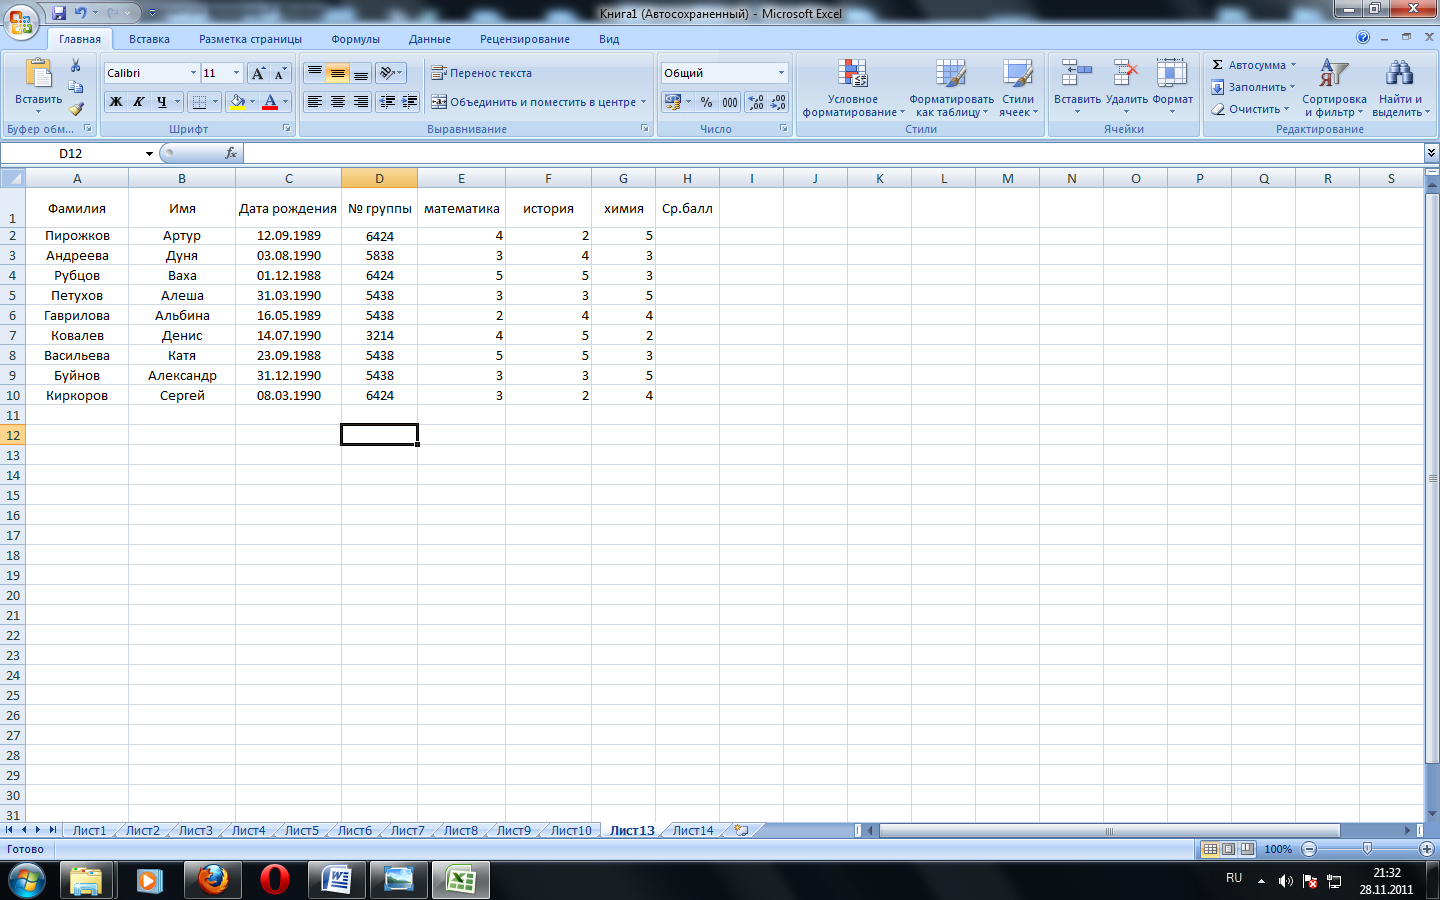Screen dimensions: 1440x900
Task: Switch to sheet tab Лист14
Action: [x=693, y=830]
